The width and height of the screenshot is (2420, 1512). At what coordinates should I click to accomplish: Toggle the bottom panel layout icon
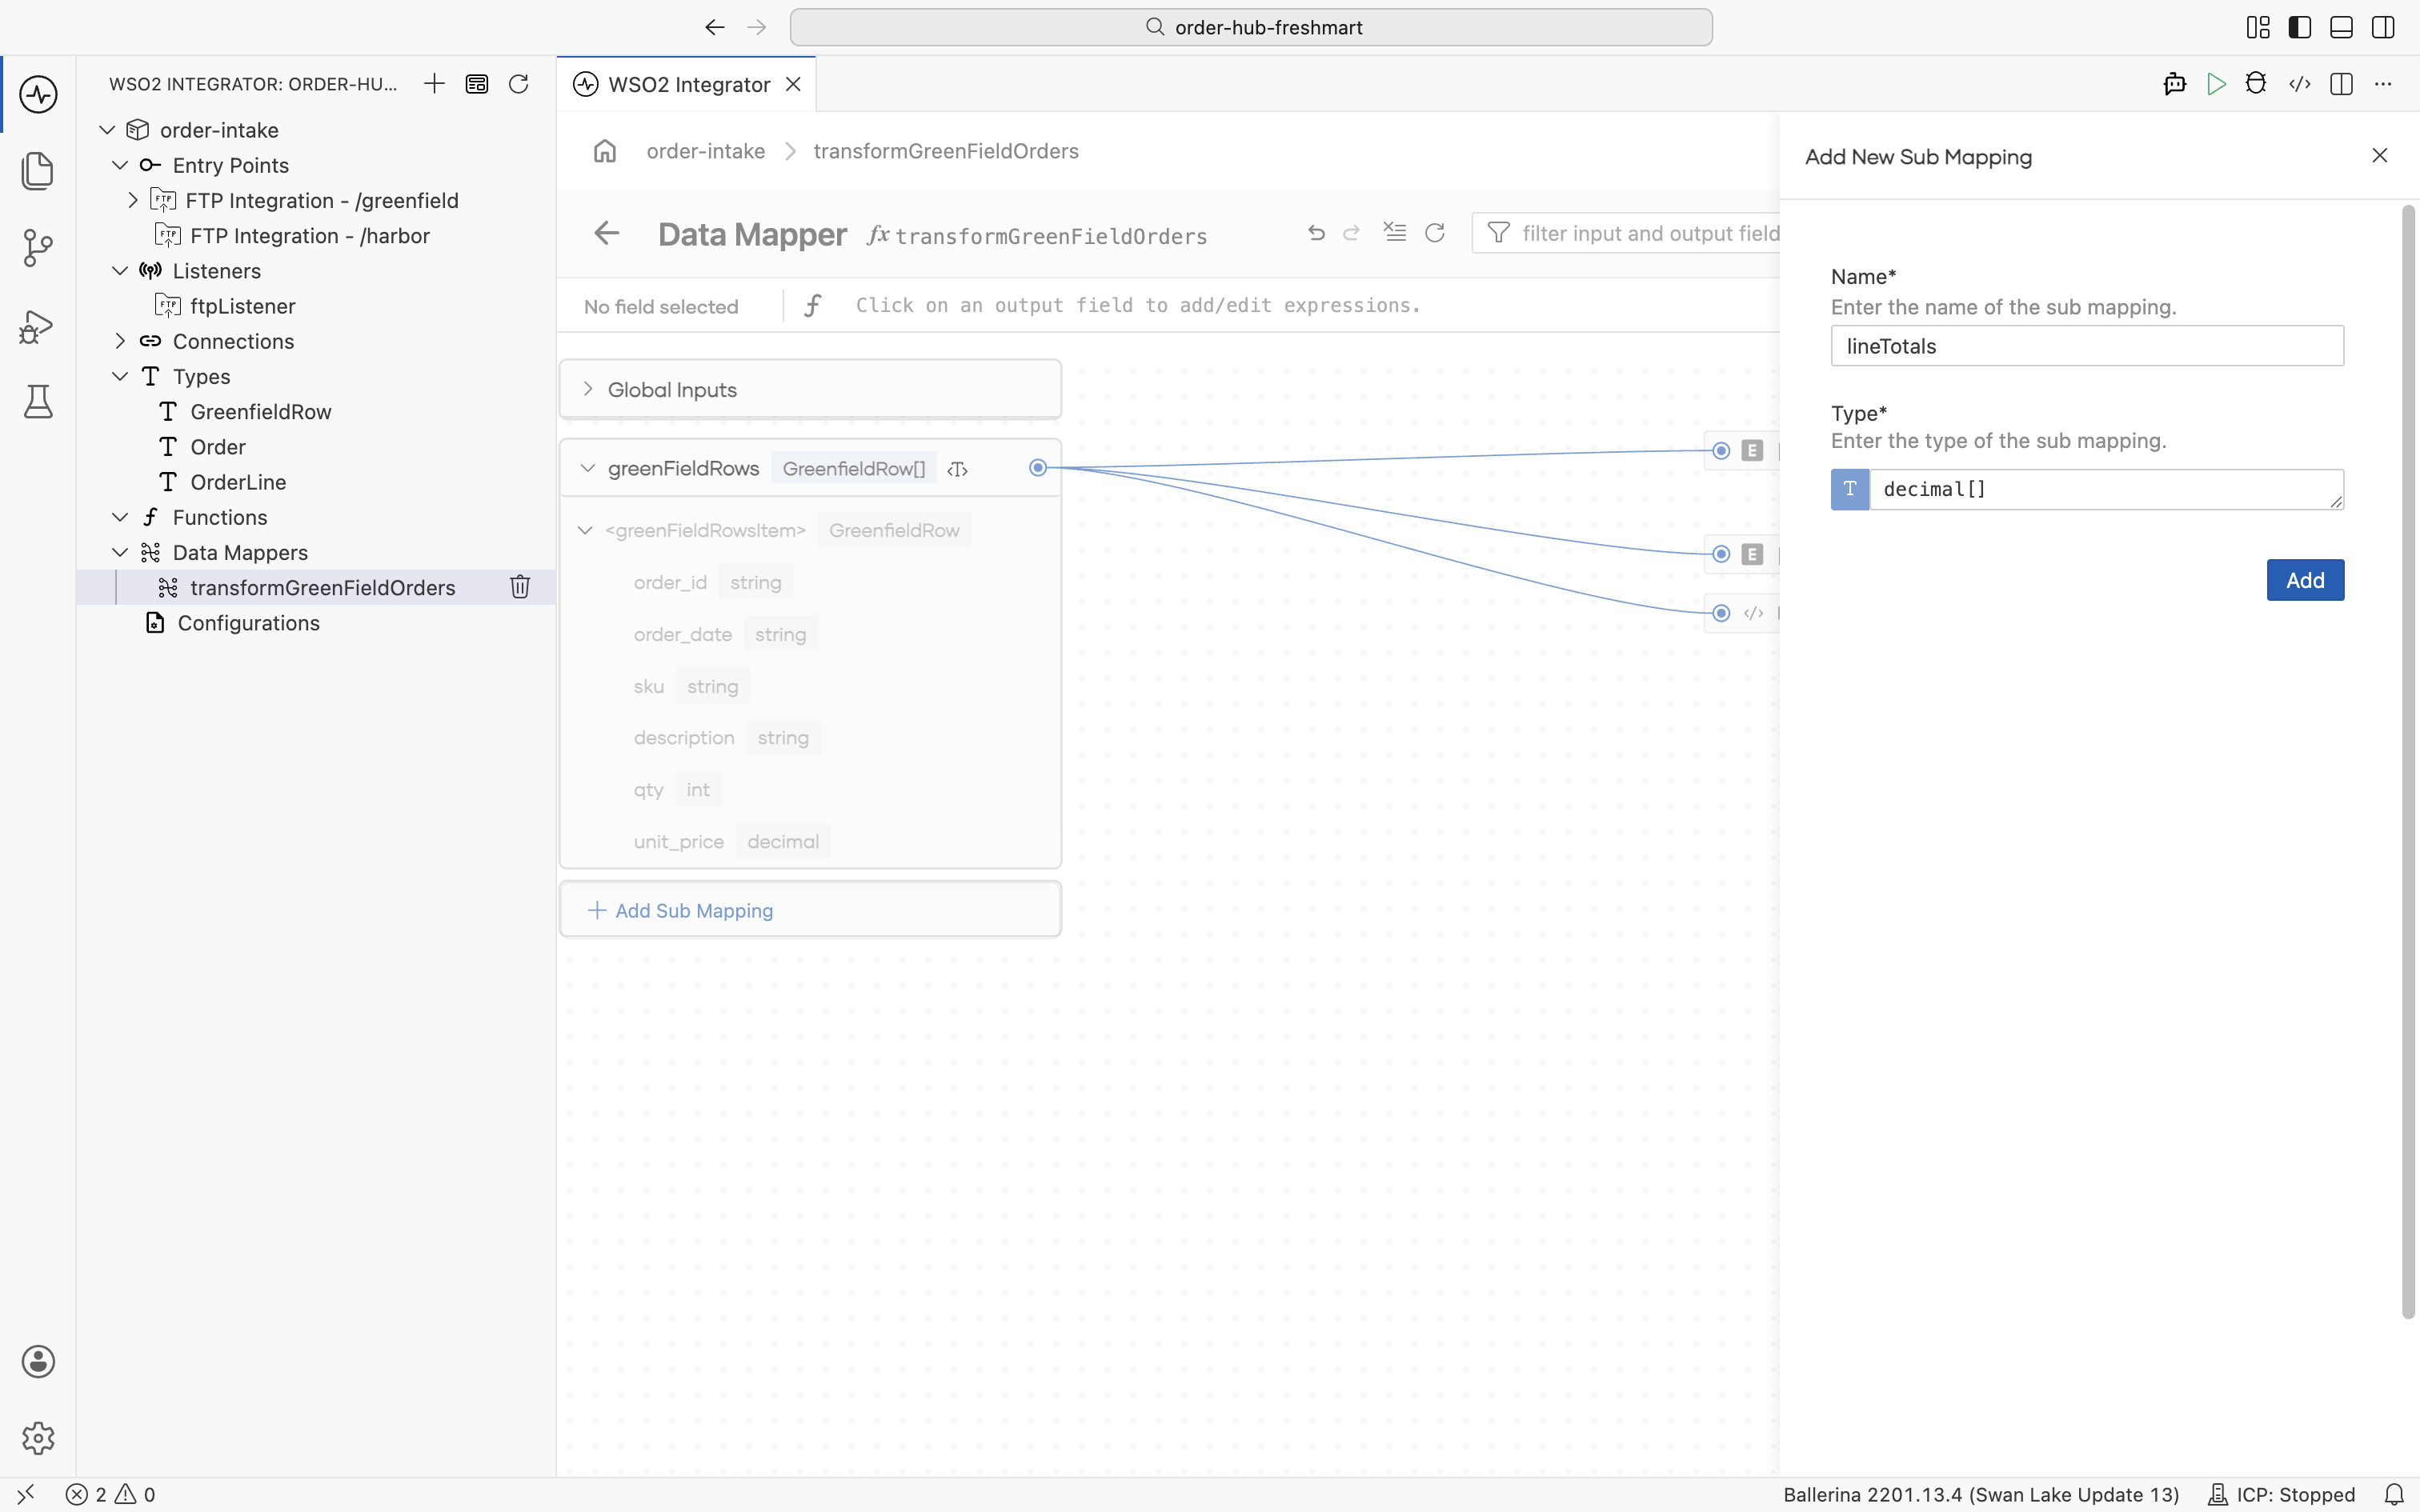2341,27
